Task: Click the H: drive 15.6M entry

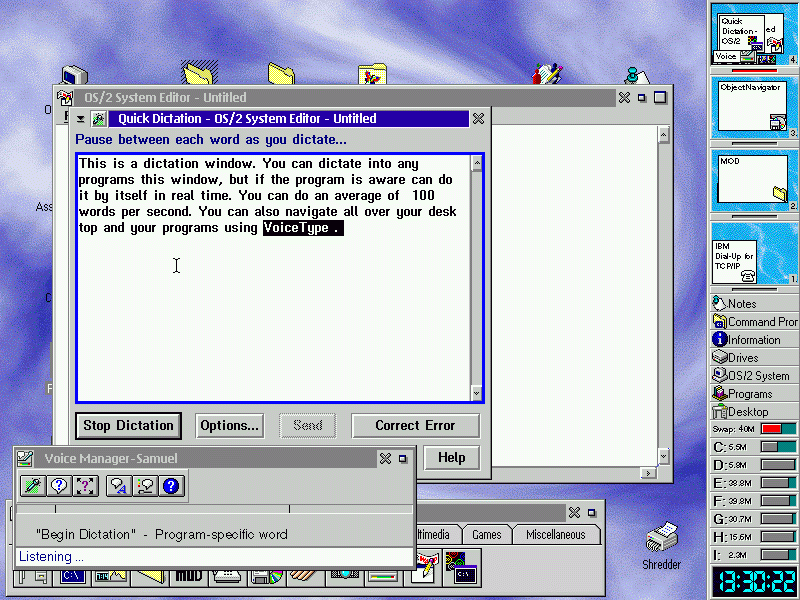Action: 754,537
